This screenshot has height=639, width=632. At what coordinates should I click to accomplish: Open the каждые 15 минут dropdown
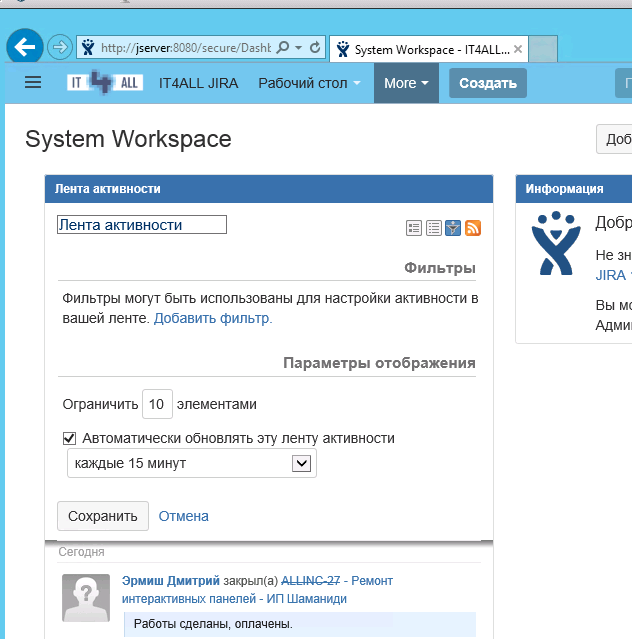tap(192, 463)
